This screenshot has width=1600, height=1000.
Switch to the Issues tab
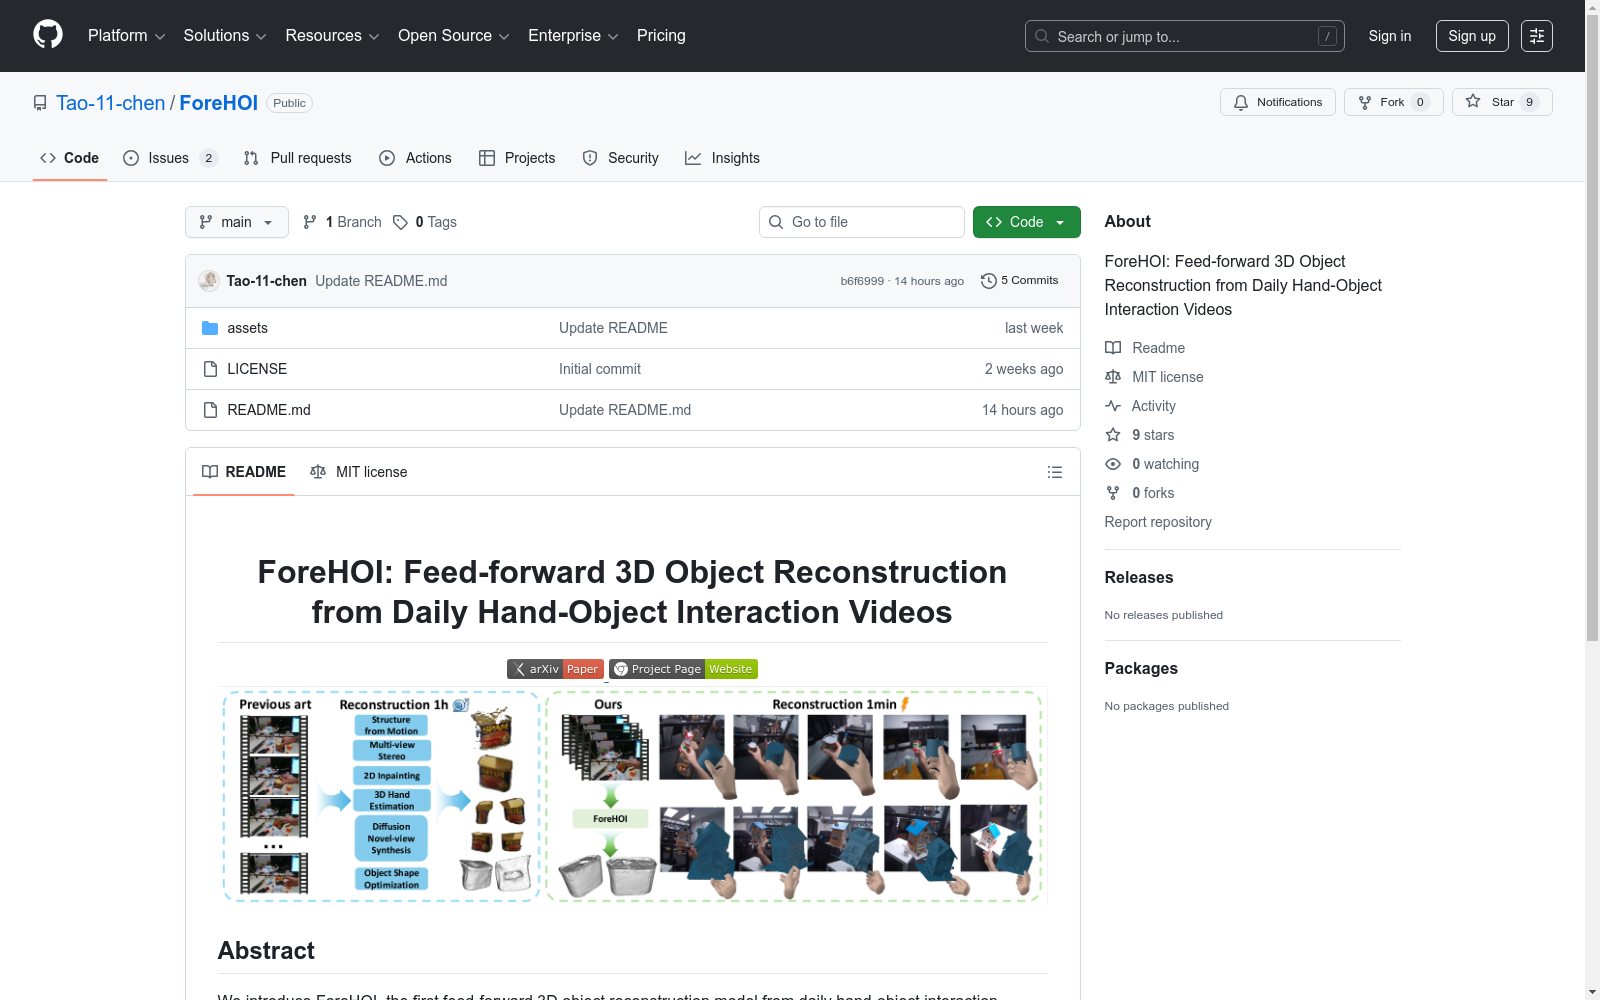click(x=169, y=158)
